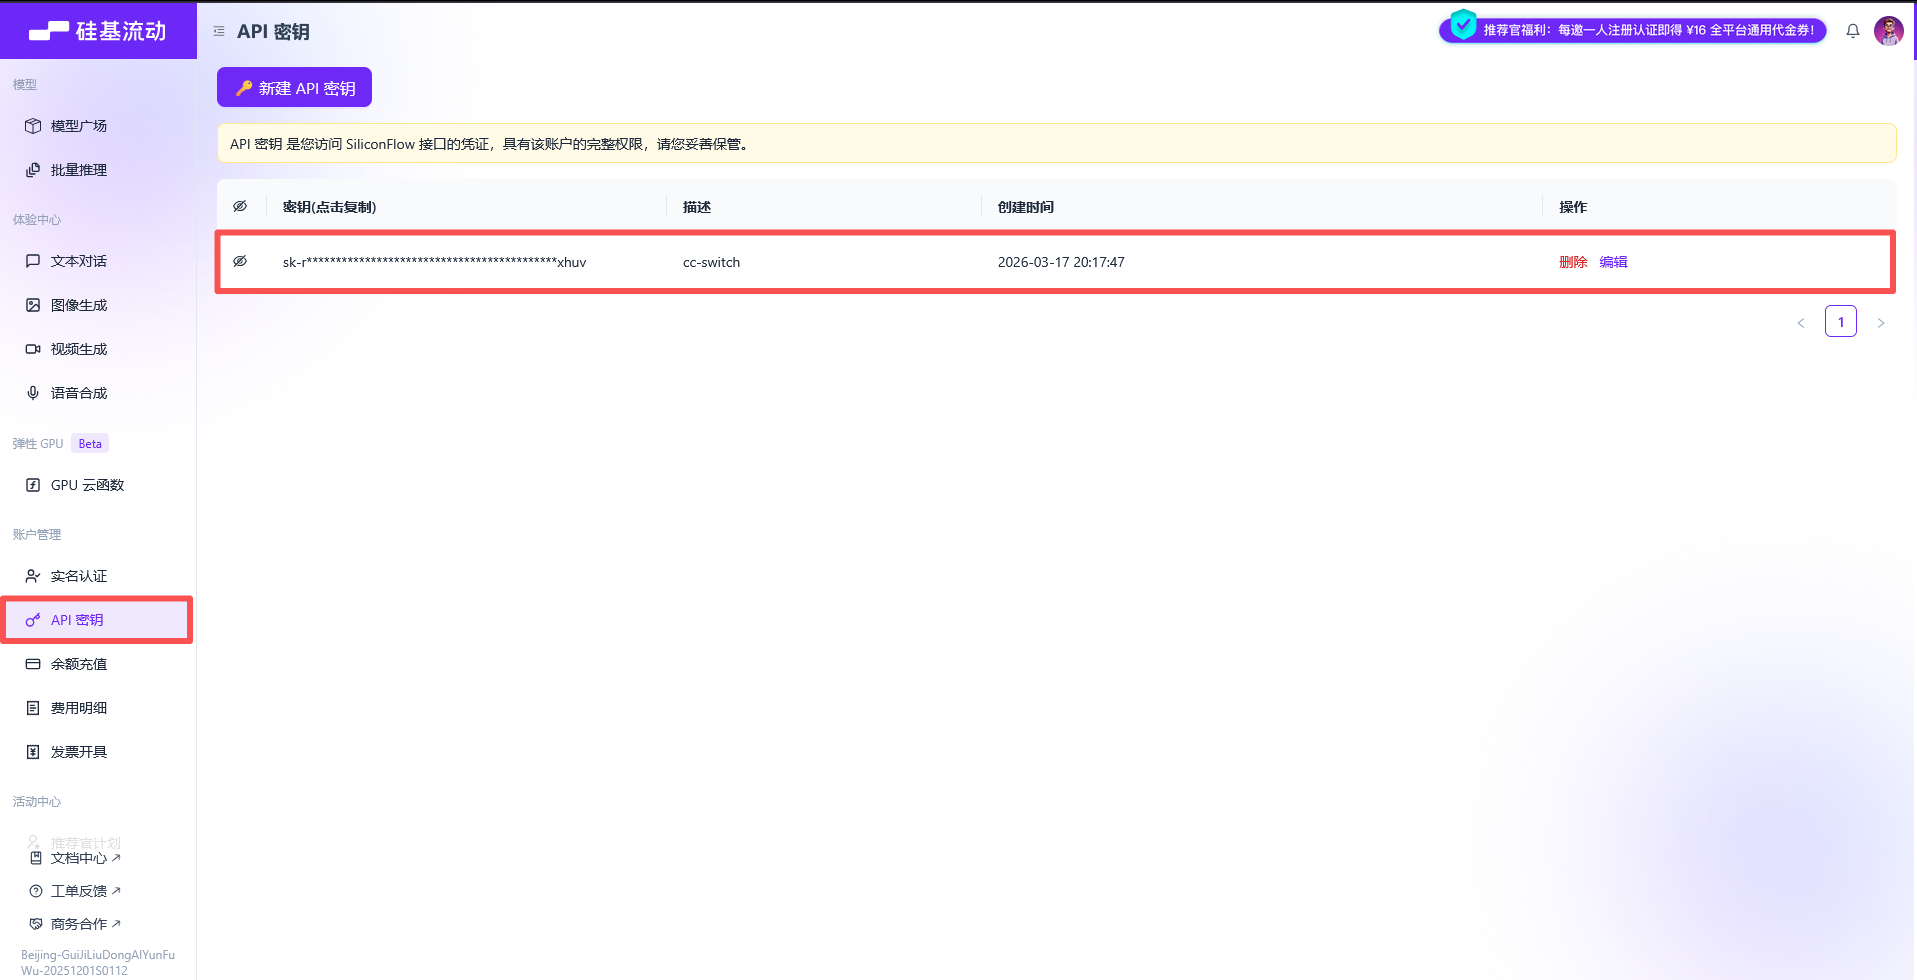The image size is (1917, 980).
Task: Open notifications via the bell icon
Action: 1853,31
